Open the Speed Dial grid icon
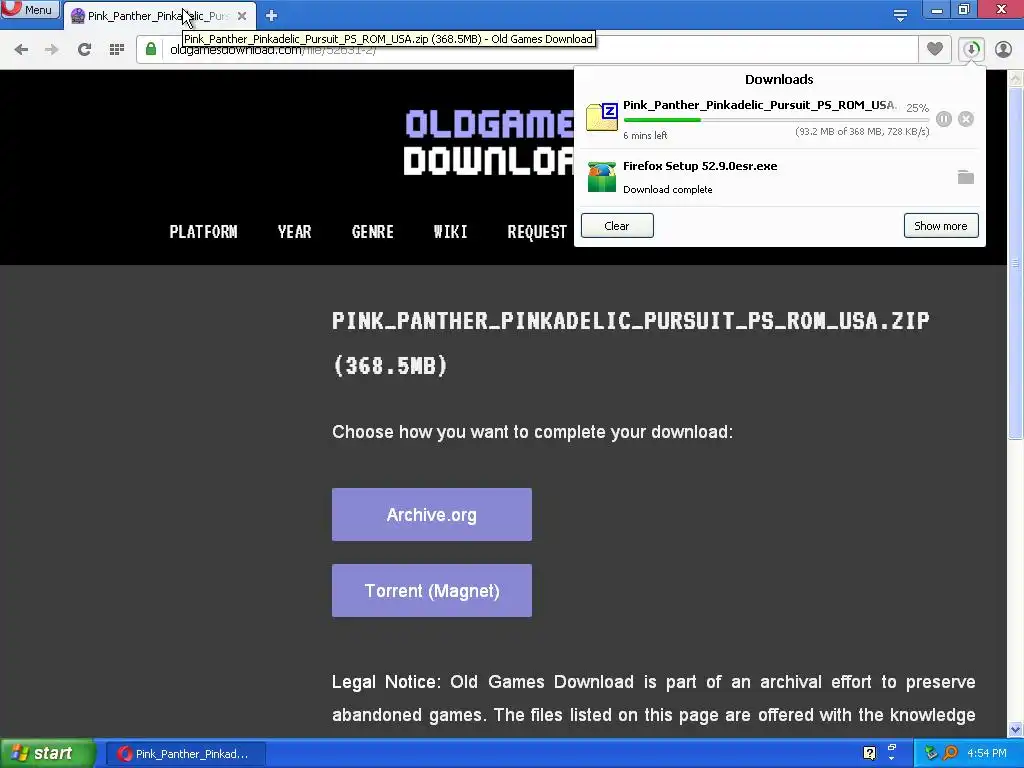The width and height of the screenshot is (1024, 768). 117,50
